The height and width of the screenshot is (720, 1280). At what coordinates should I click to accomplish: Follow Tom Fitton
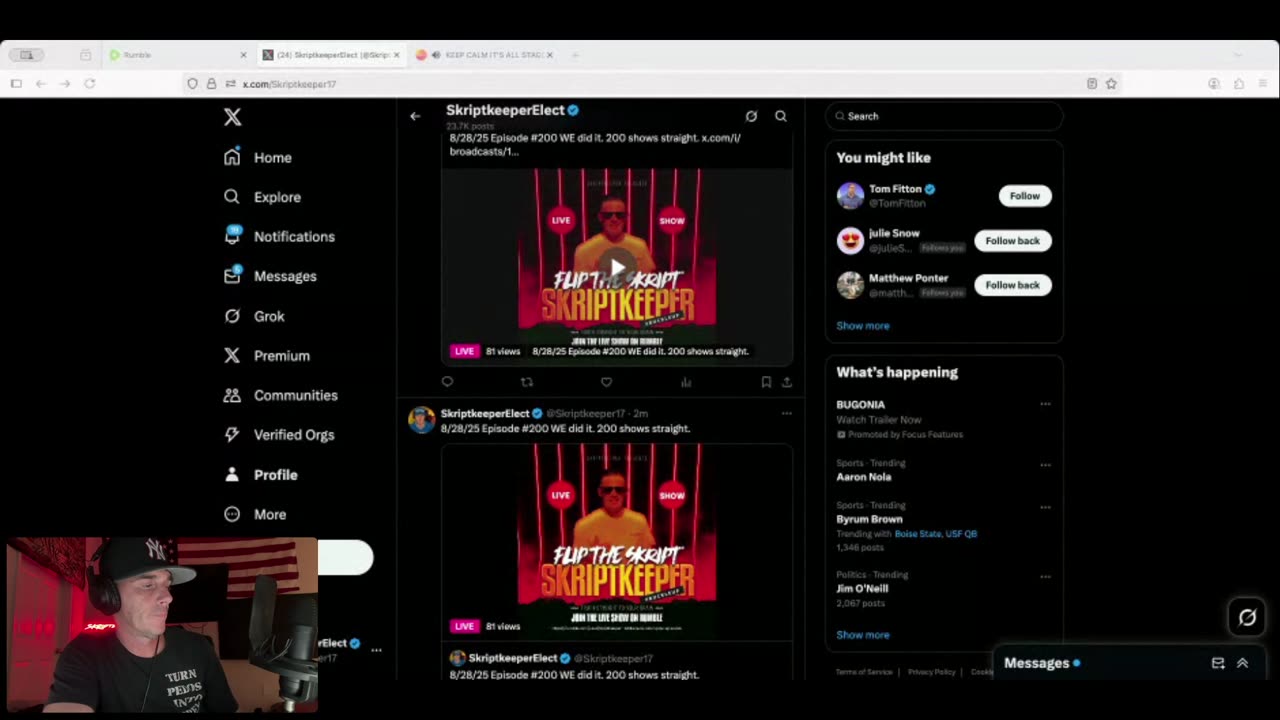[1024, 196]
